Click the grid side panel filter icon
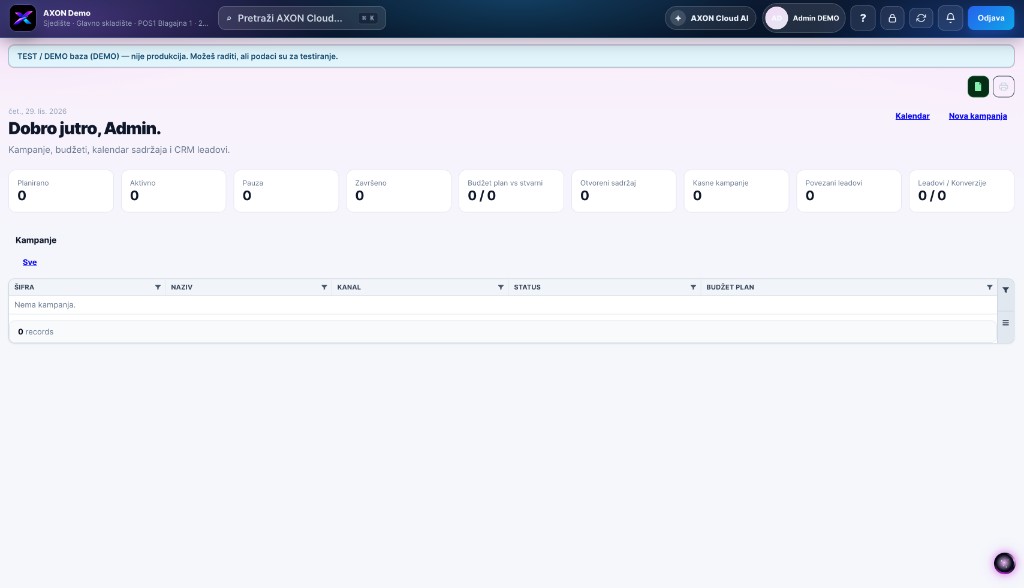1024x588 pixels. point(1006,290)
